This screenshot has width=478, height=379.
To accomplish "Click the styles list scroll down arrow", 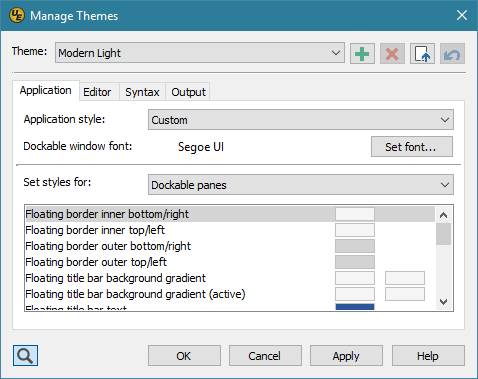I will [x=443, y=302].
